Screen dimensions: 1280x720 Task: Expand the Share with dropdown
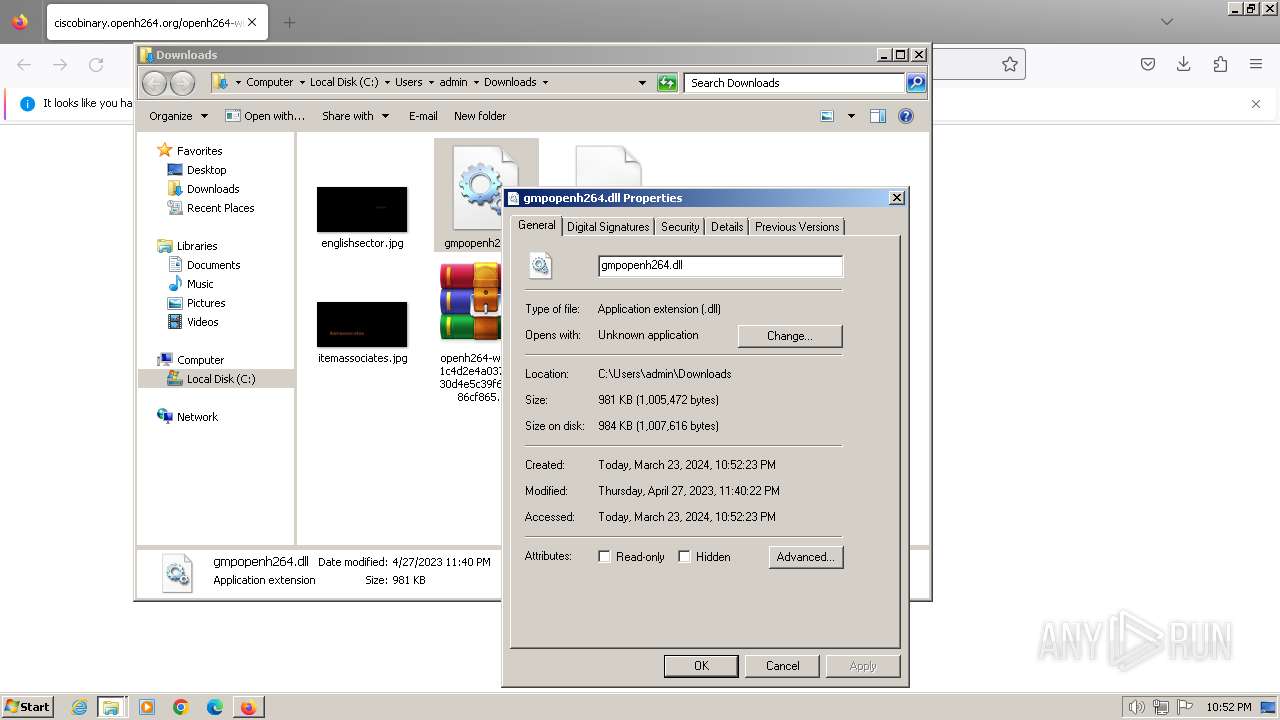tap(355, 116)
